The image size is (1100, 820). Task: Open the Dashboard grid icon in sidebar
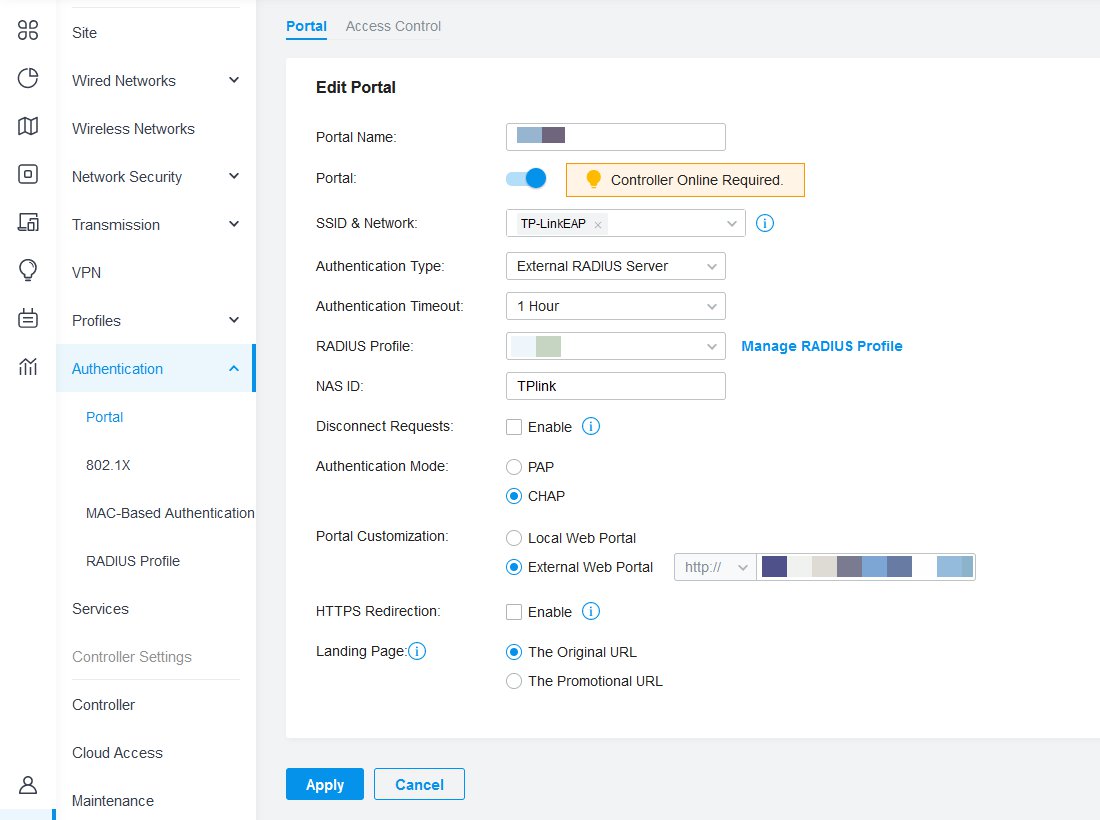28,30
